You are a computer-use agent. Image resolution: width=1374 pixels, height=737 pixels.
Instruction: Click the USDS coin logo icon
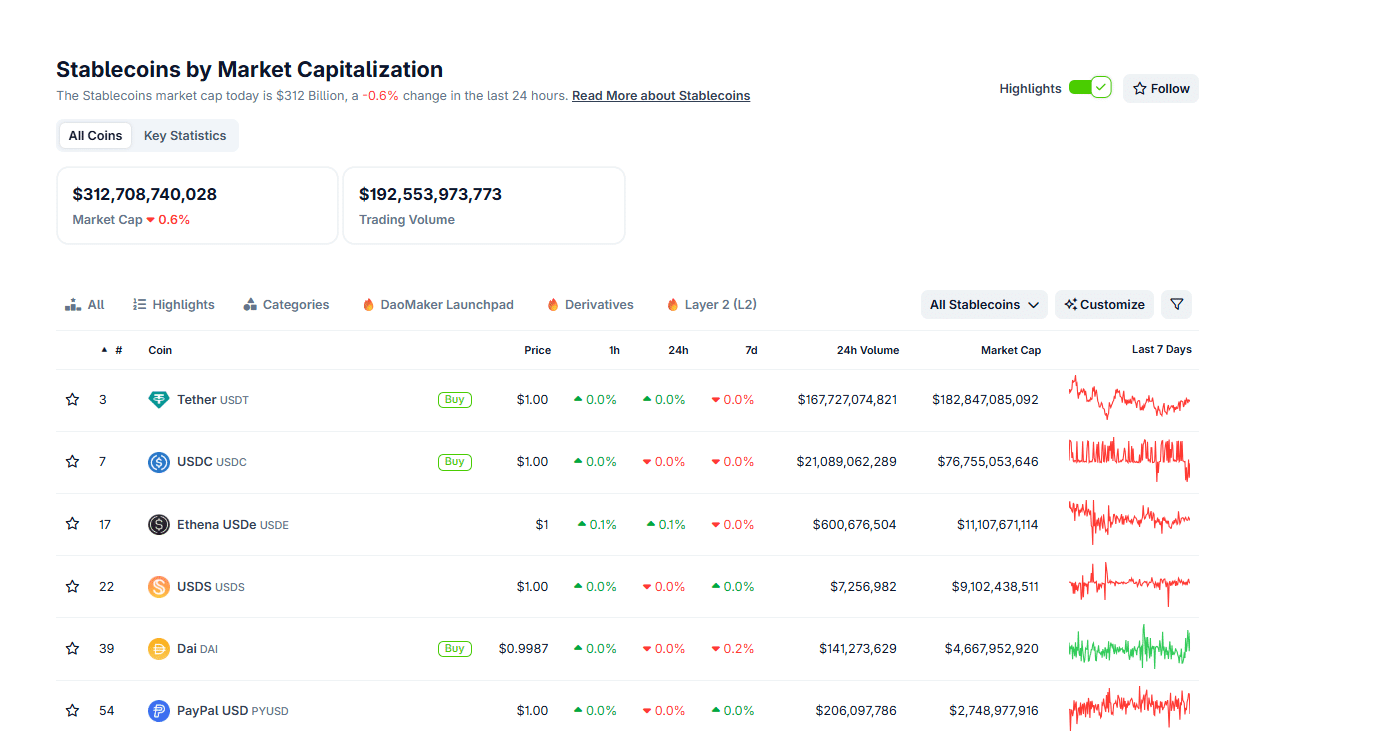point(158,587)
